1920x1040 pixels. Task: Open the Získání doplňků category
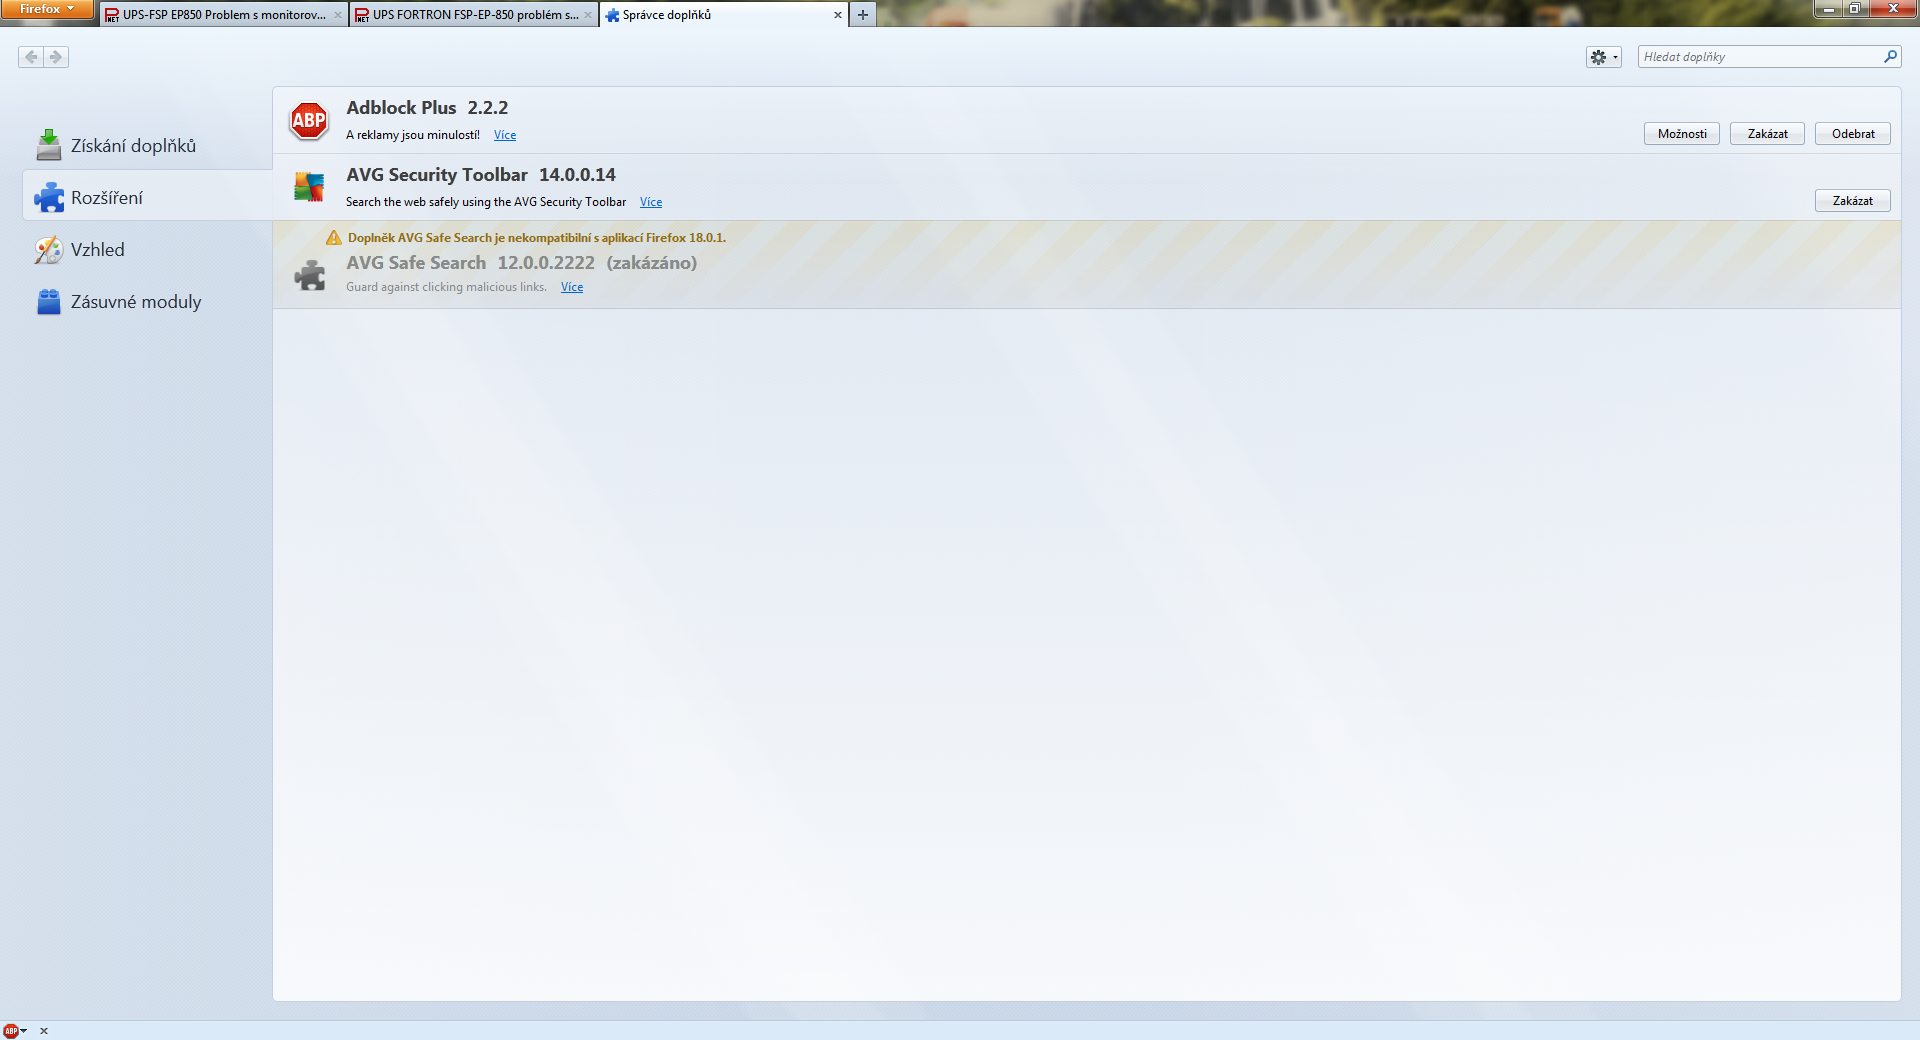click(x=147, y=146)
